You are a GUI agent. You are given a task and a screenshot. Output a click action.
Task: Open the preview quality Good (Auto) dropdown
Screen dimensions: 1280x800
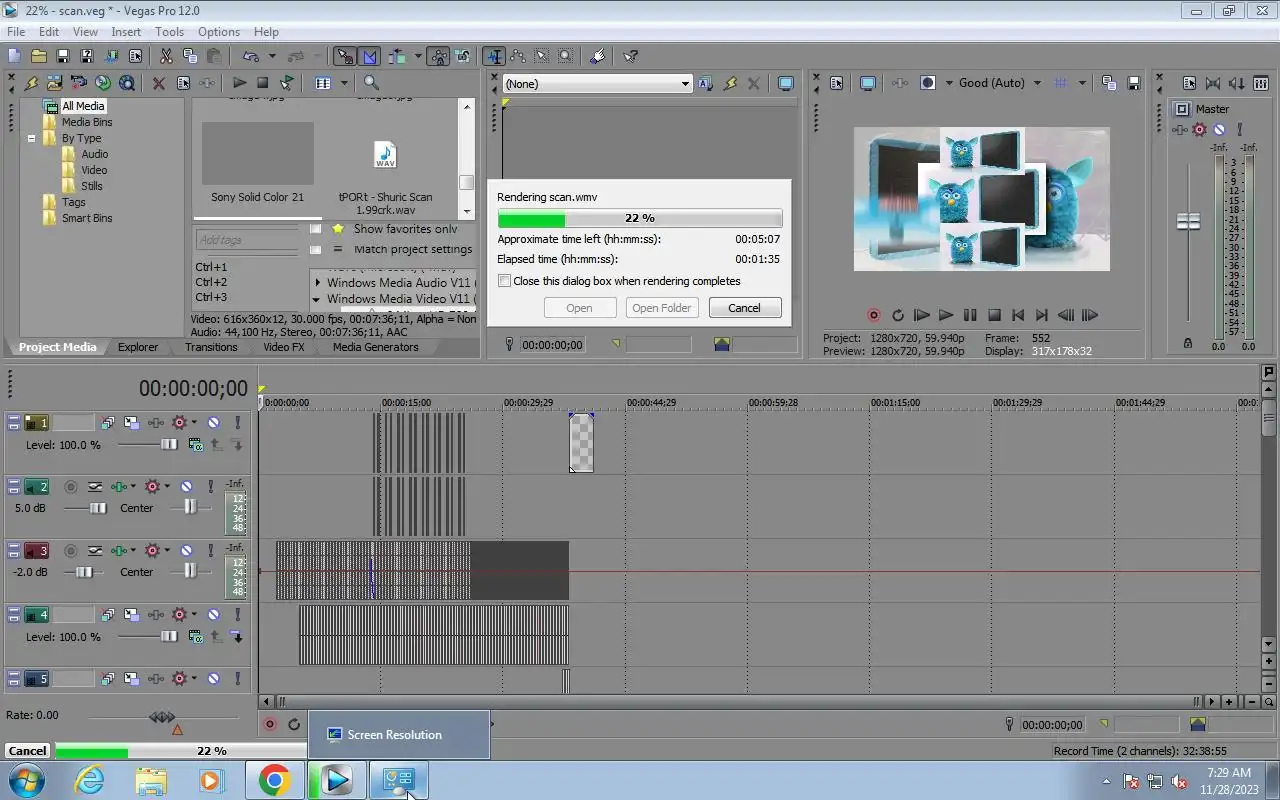(x=1037, y=83)
